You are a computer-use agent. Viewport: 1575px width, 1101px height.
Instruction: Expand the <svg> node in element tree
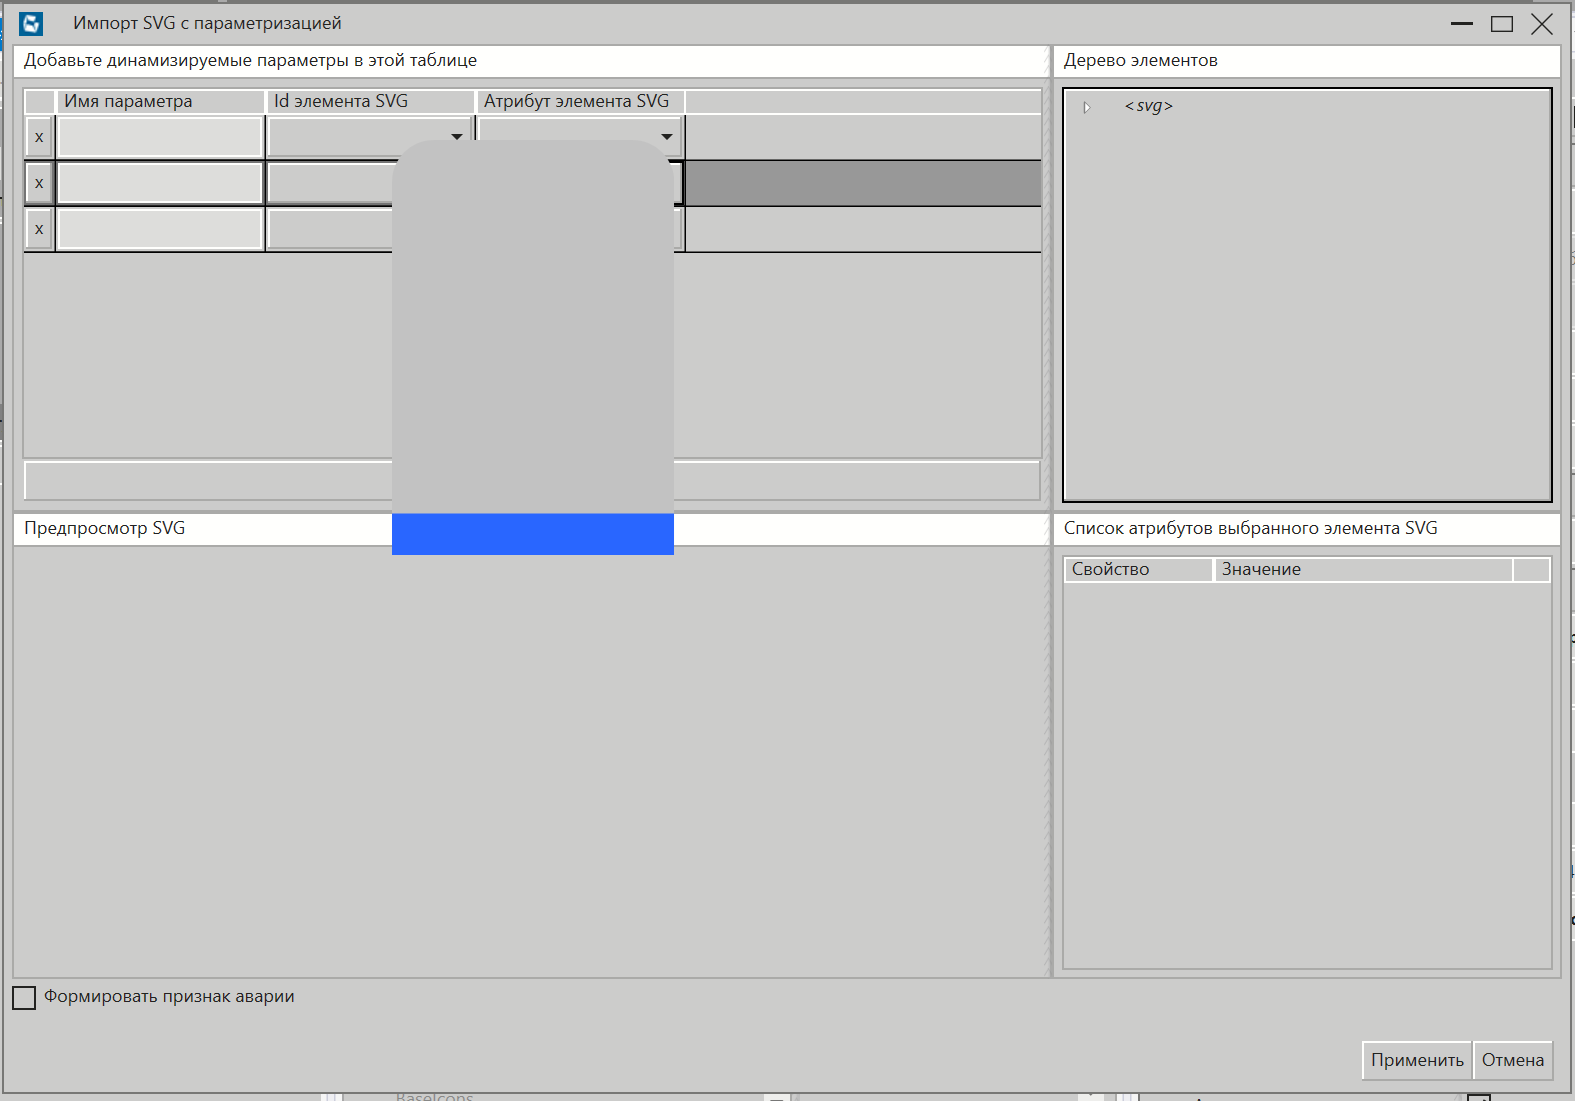tap(1087, 107)
